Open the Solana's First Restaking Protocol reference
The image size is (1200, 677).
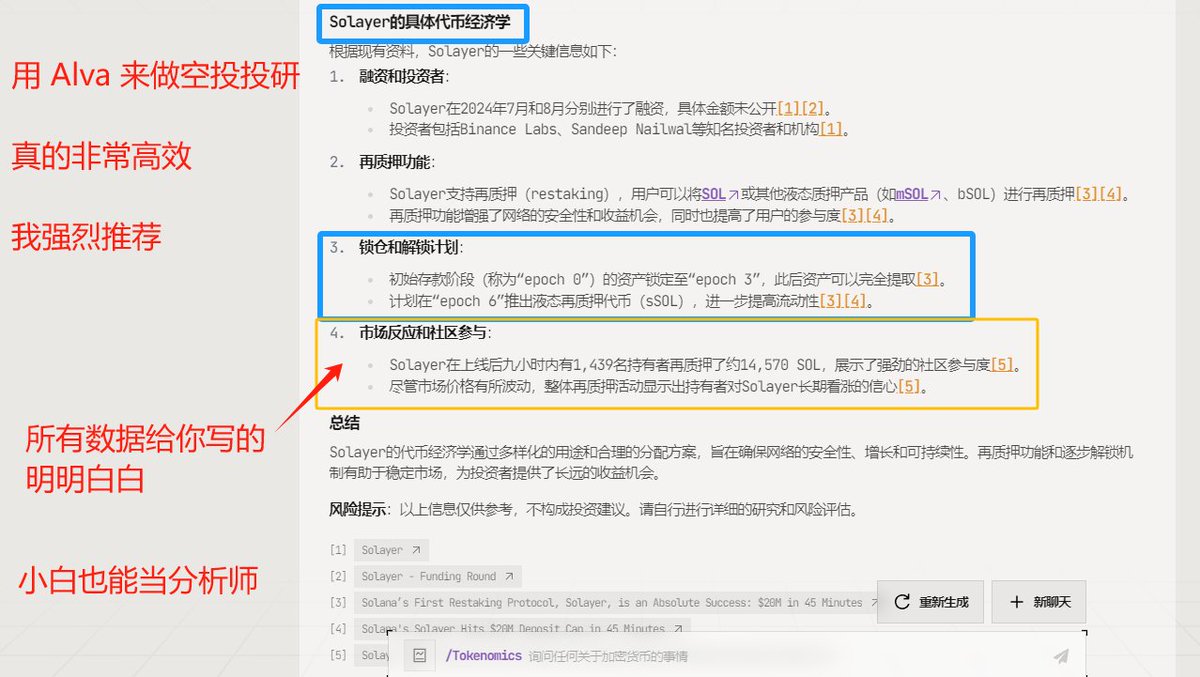click(x=618, y=603)
